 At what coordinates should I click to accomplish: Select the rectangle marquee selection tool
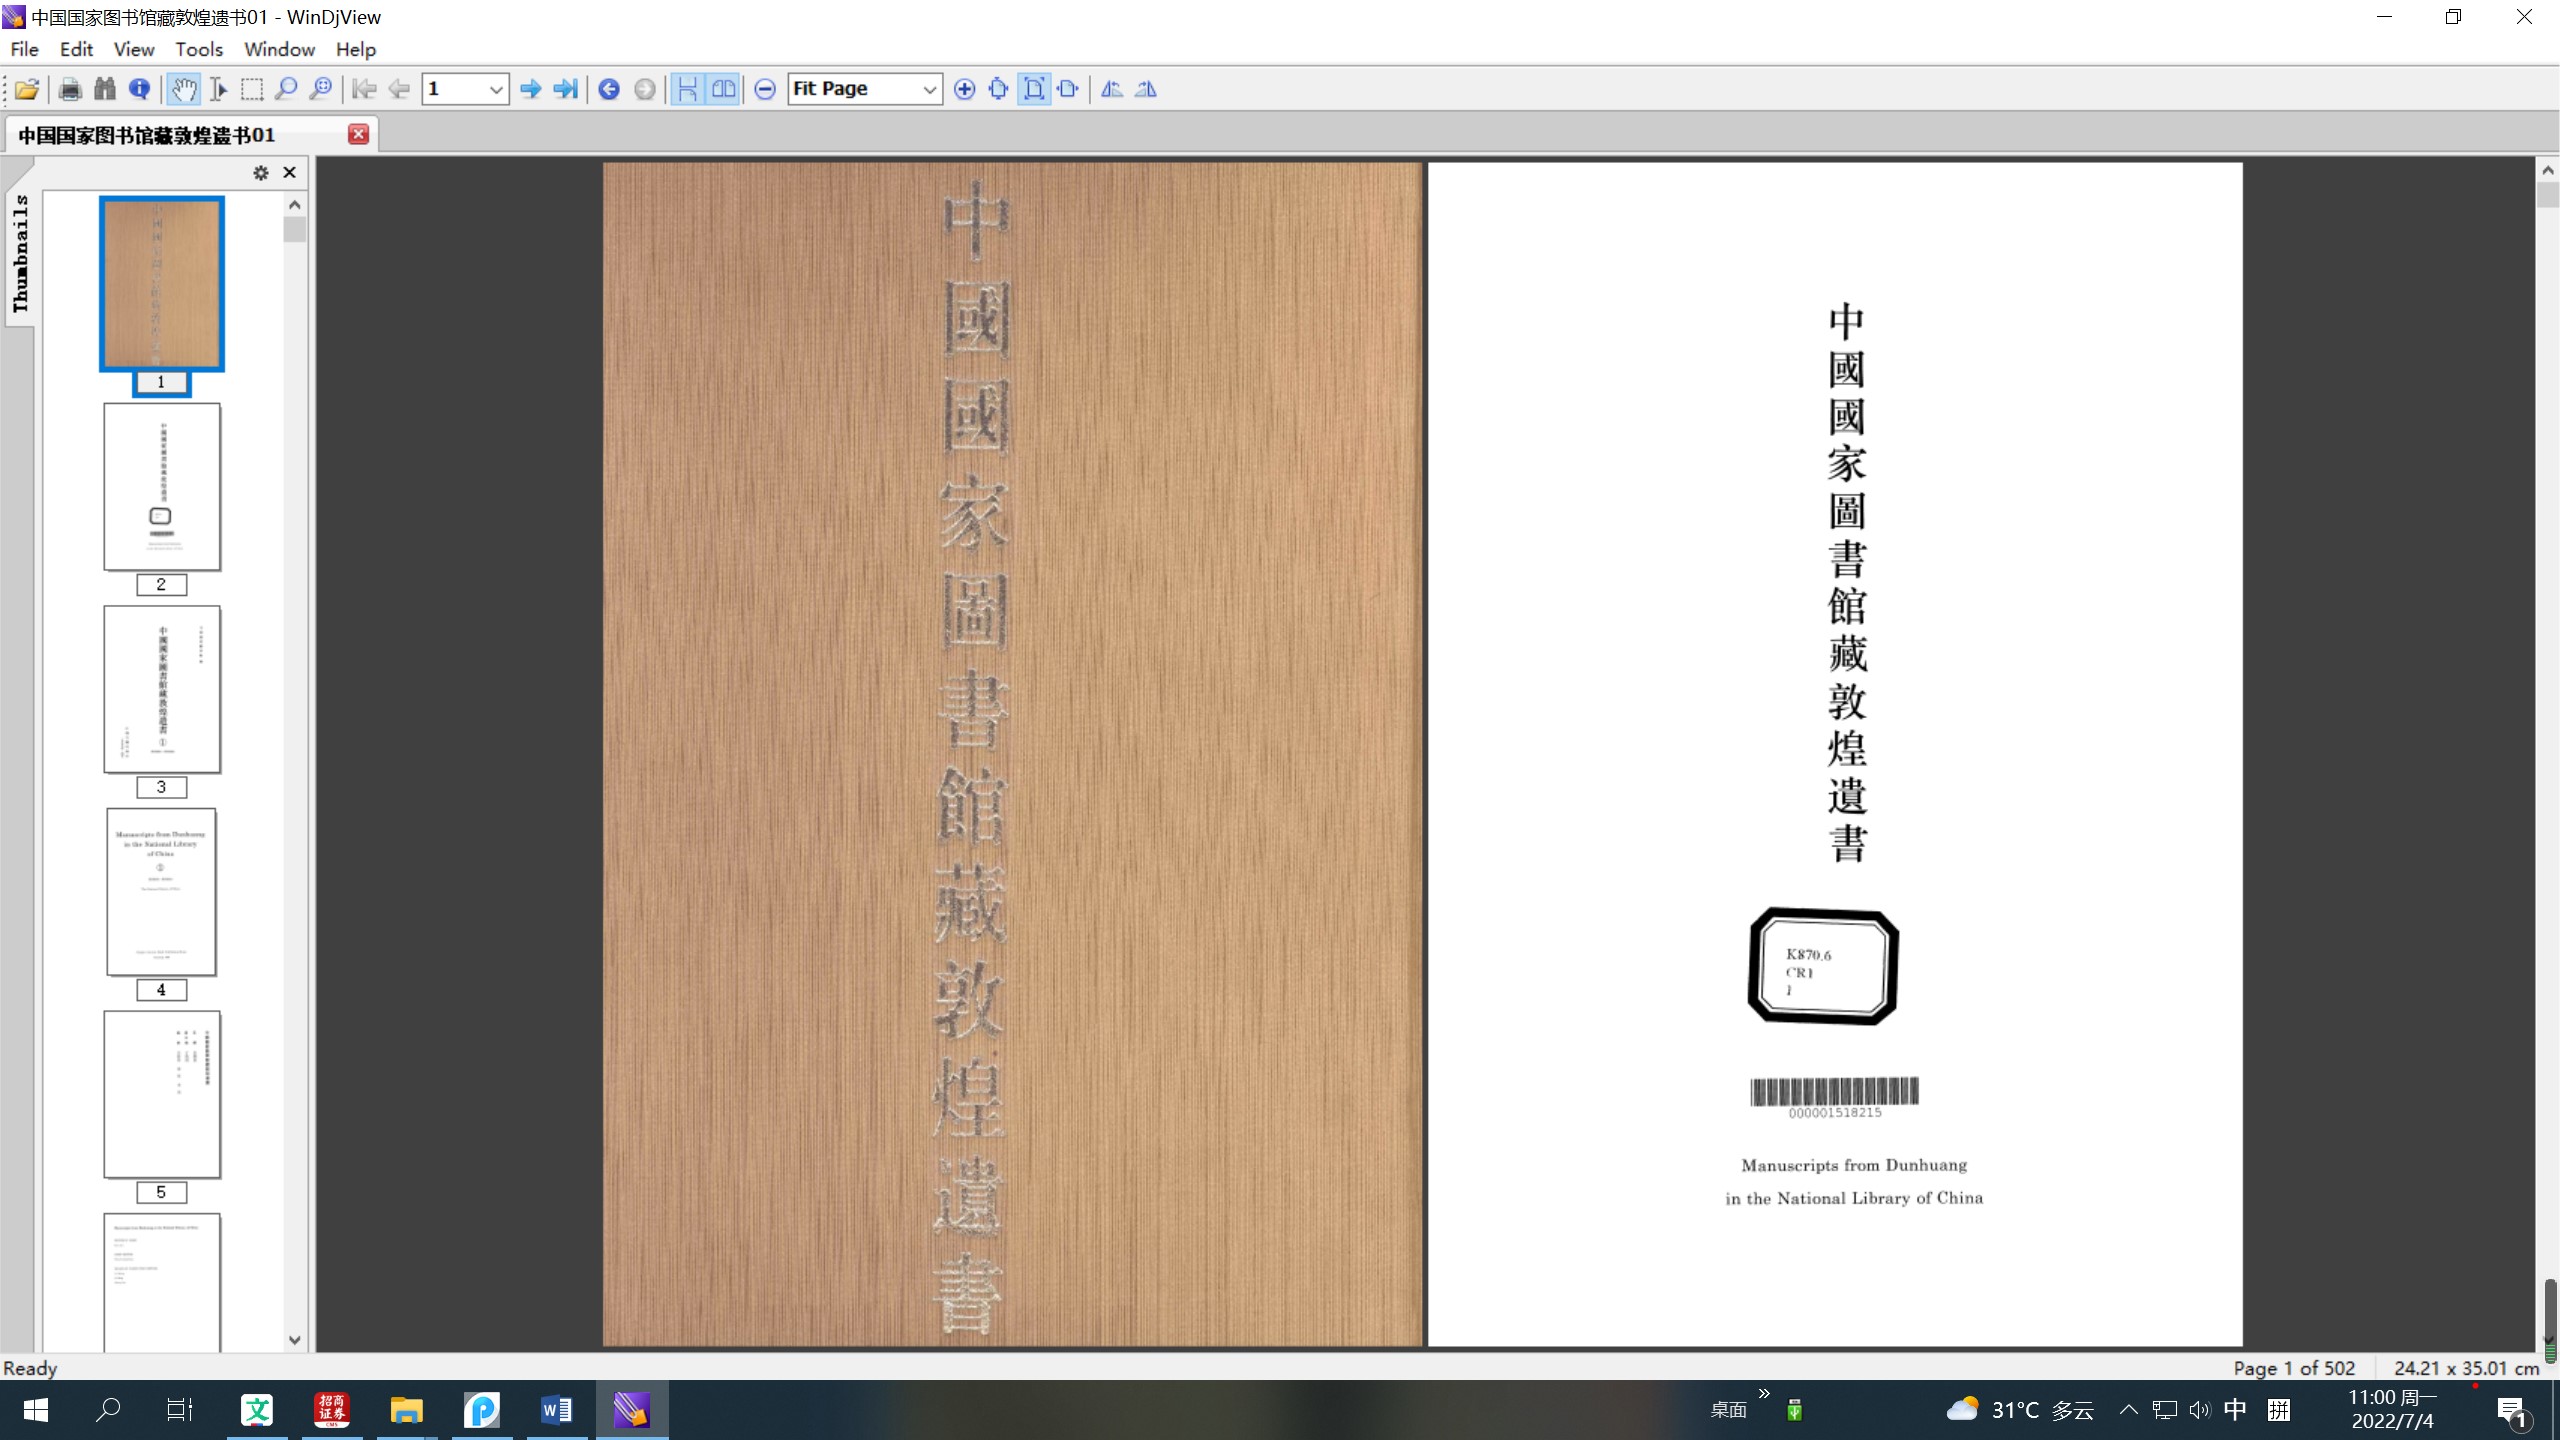pos(252,89)
